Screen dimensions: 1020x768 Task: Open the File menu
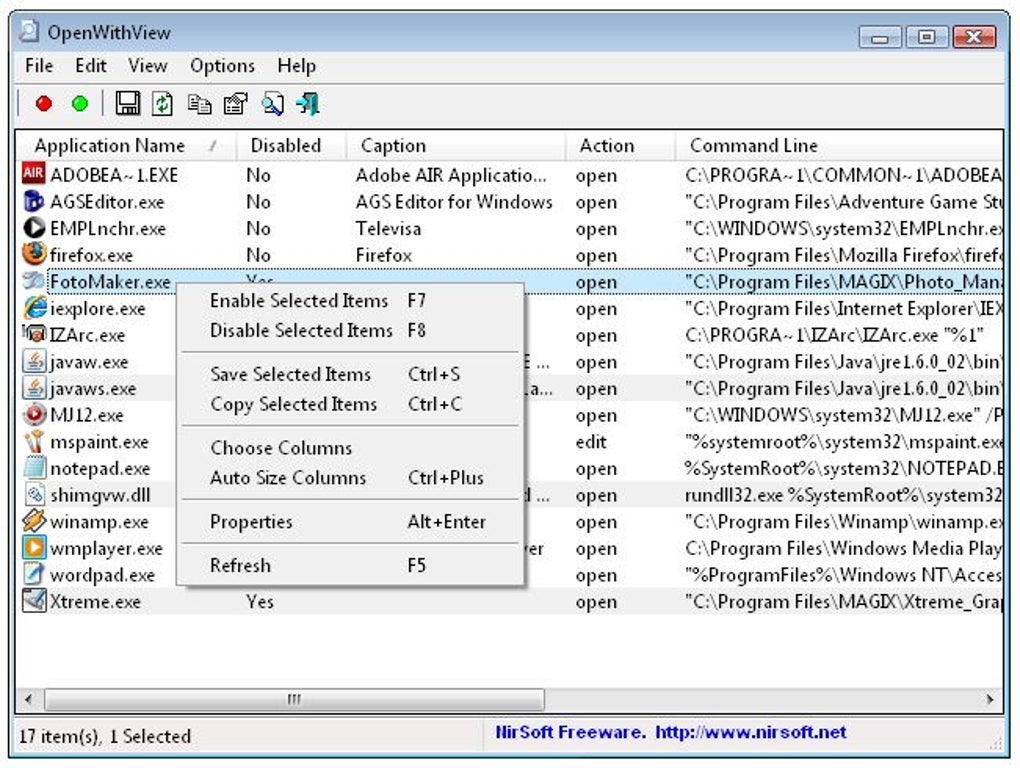coord(39,66)
